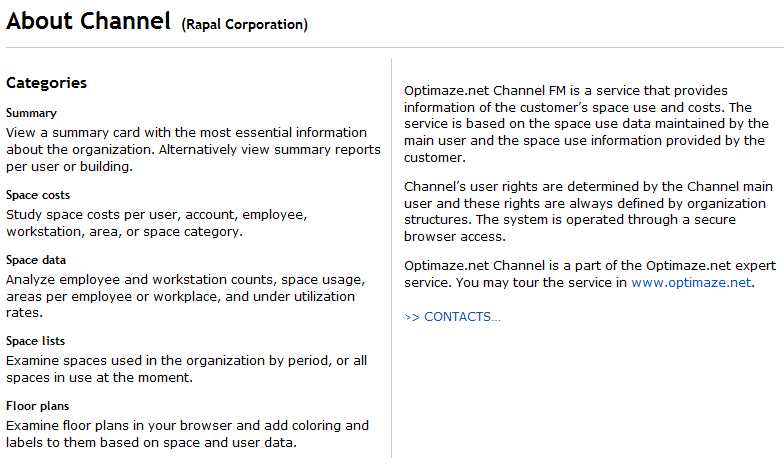
Task: Click the Optimaze.net Channel FM service paragraph
Action: click(585, 124)
